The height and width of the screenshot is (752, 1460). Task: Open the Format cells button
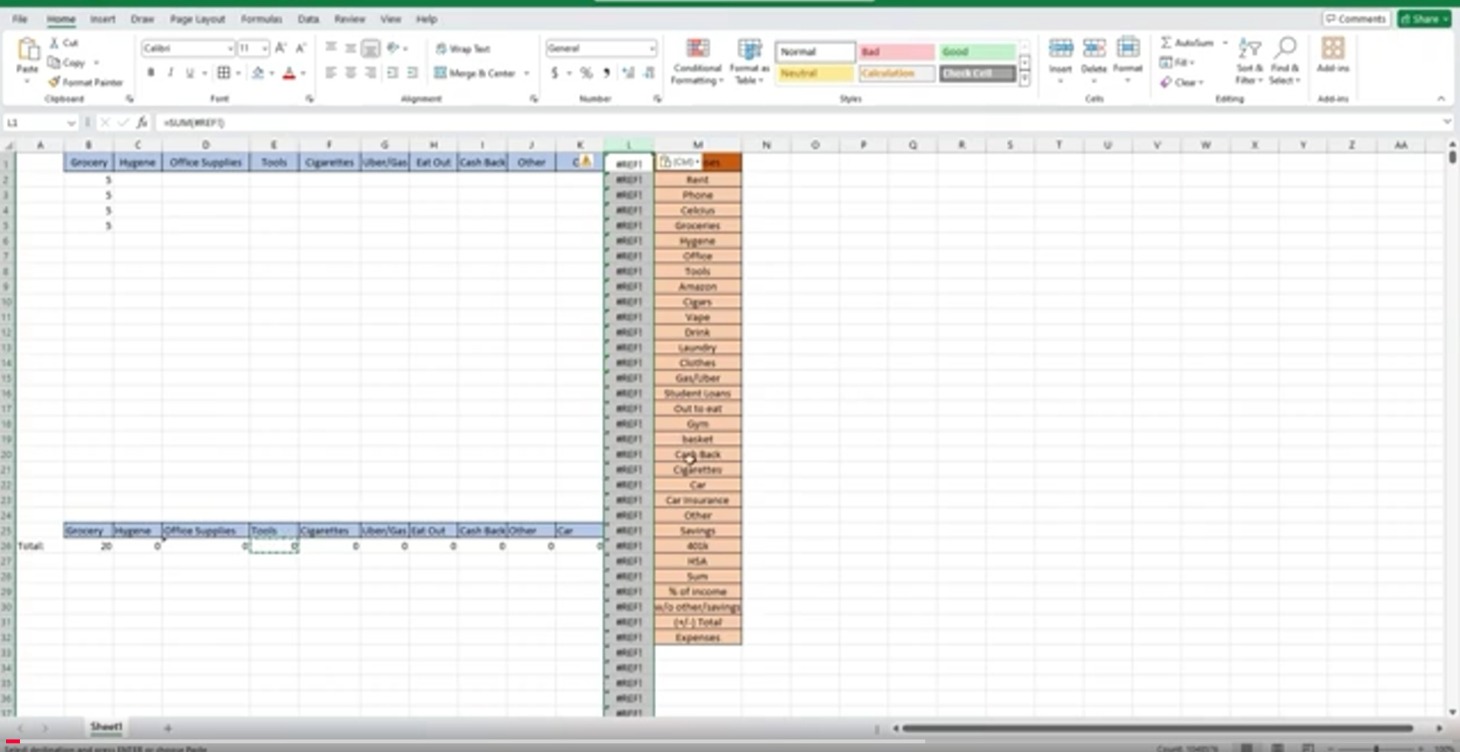pos(1128,57)
